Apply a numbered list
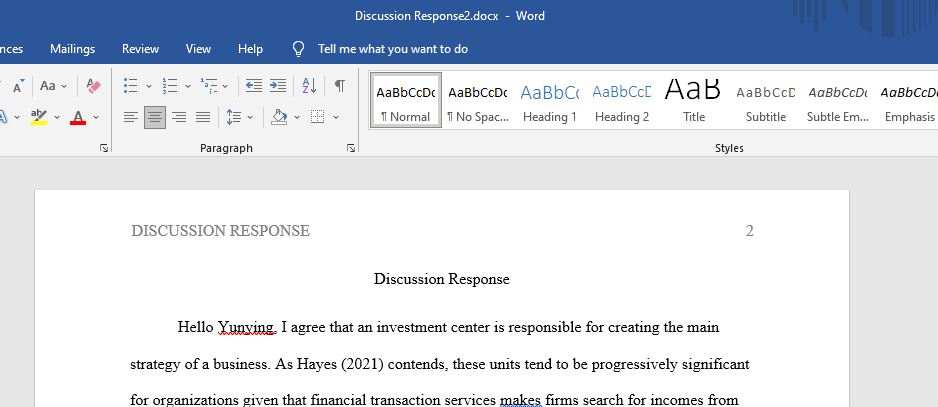This screenshot has height=407, width=938. (x=170, y=86)
